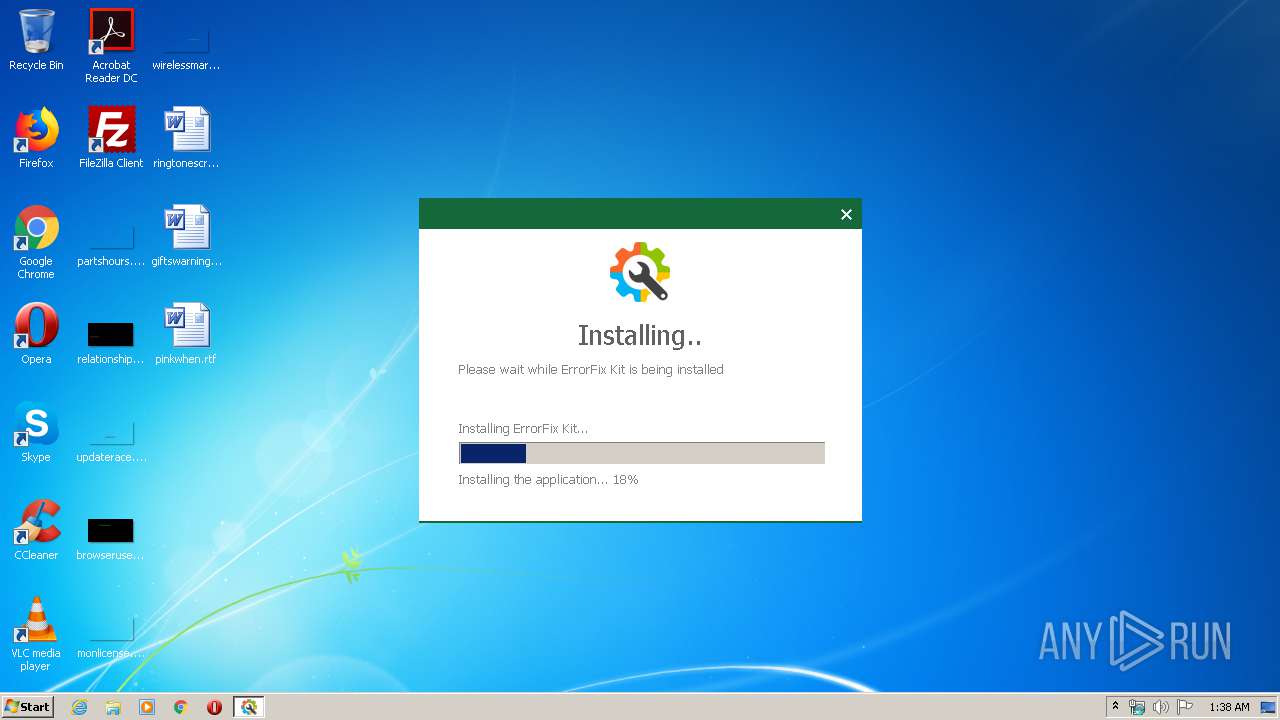The image size is (1280, 720).
Task: Launch Acrobat Reader DC shortcut
Action: point(111,46)
